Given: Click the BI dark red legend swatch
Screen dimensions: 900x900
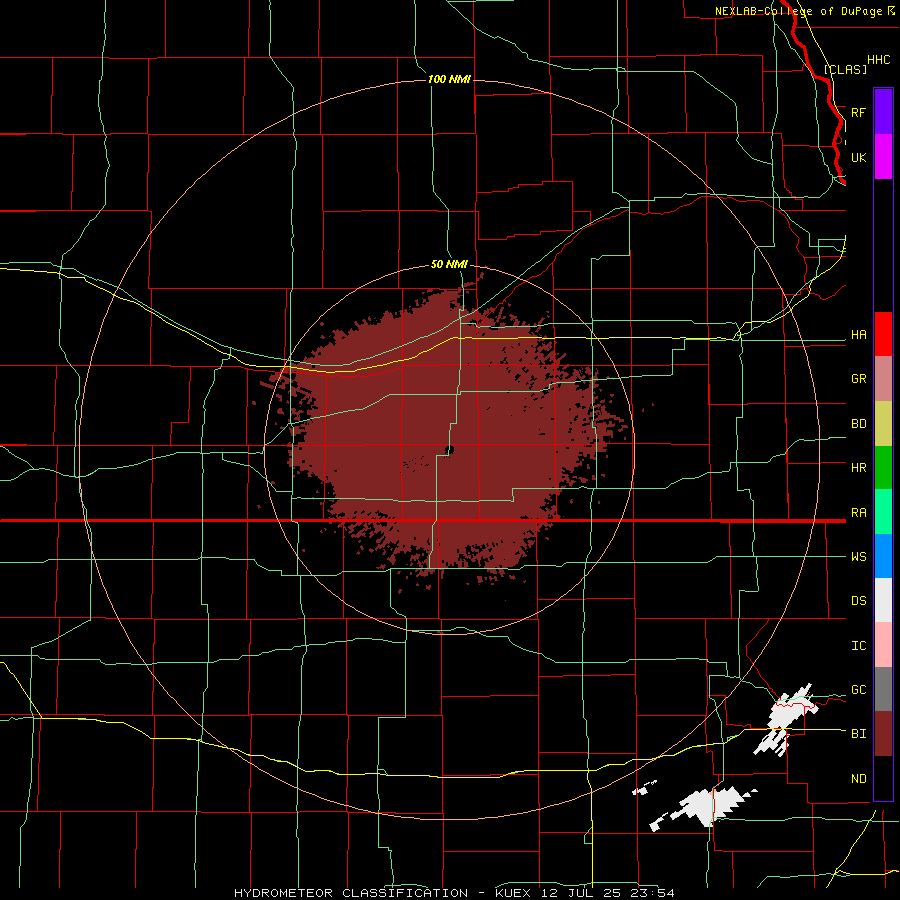Looking at the screenshot, I should 883,734.
